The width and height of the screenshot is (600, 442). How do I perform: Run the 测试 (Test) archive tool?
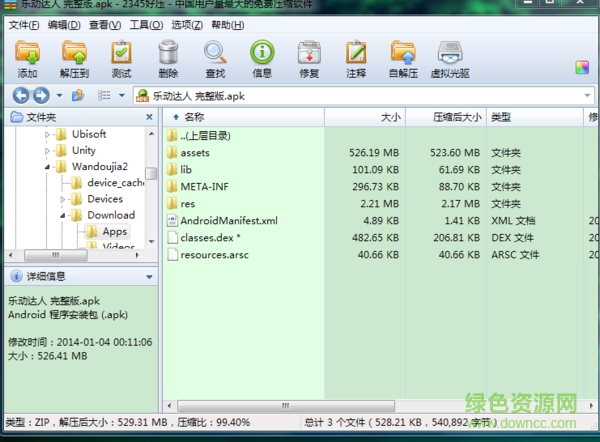(x=121, y=57)
